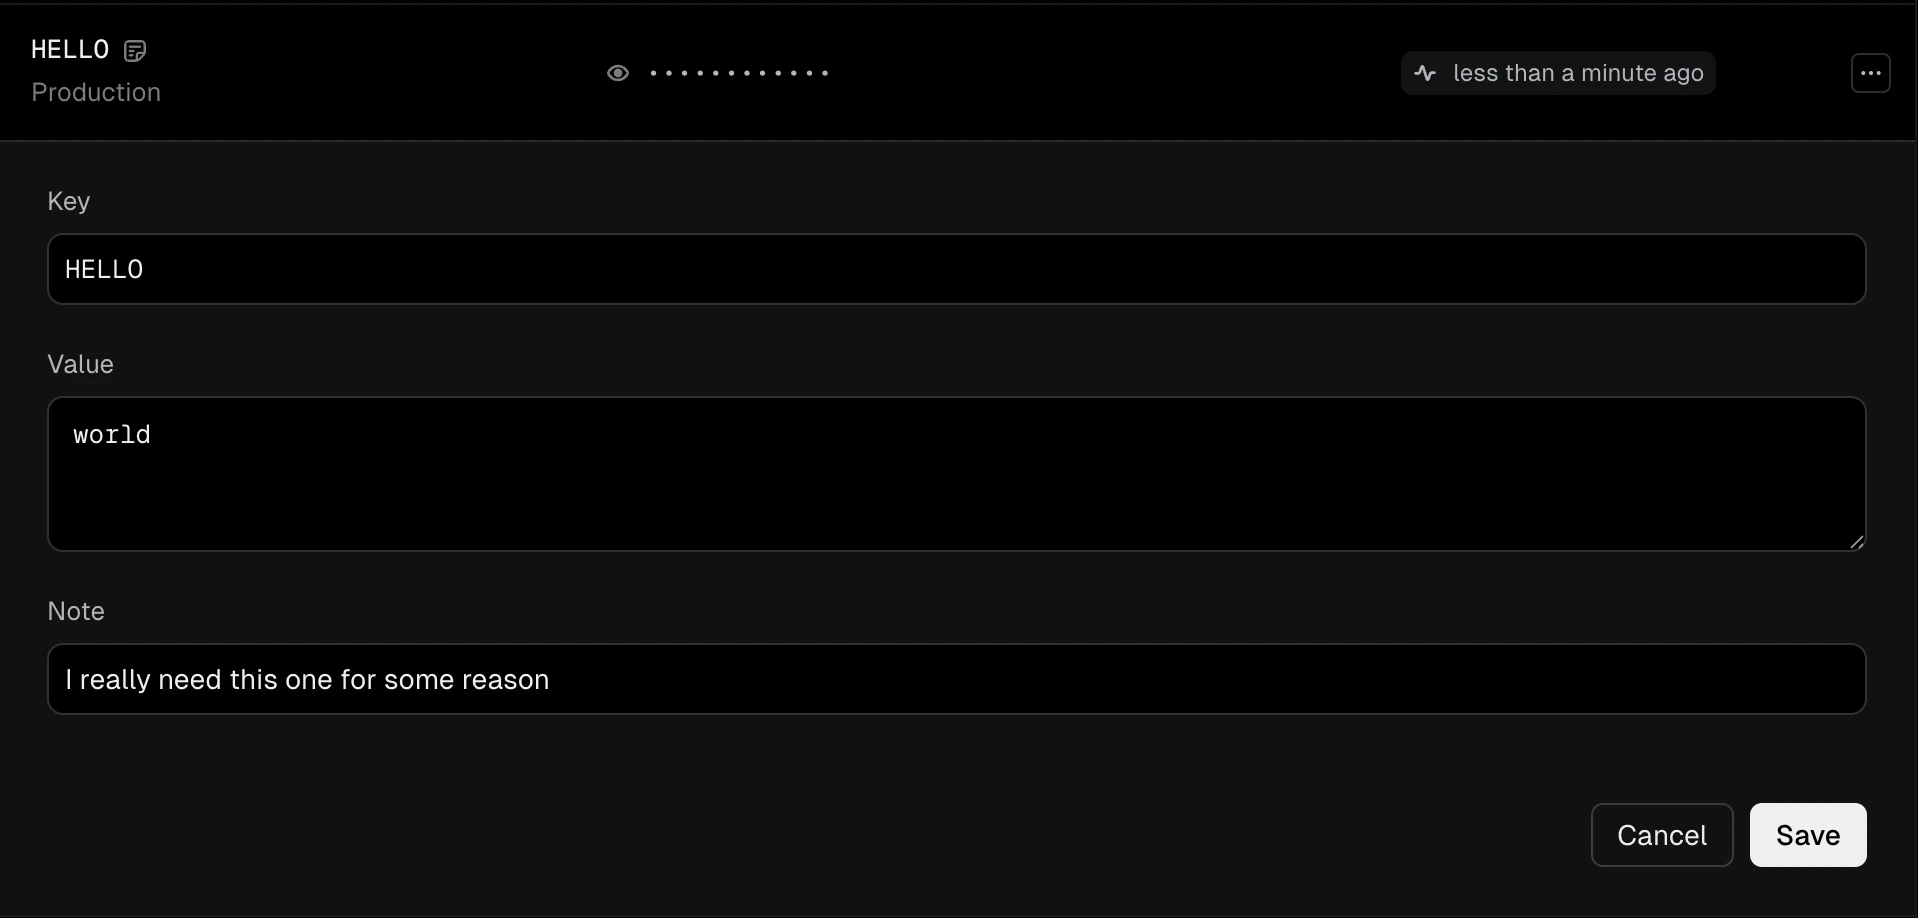The image size is (1918, 918).
Task: Click the masked dotted secret preview
Action: tap(740, 73)
